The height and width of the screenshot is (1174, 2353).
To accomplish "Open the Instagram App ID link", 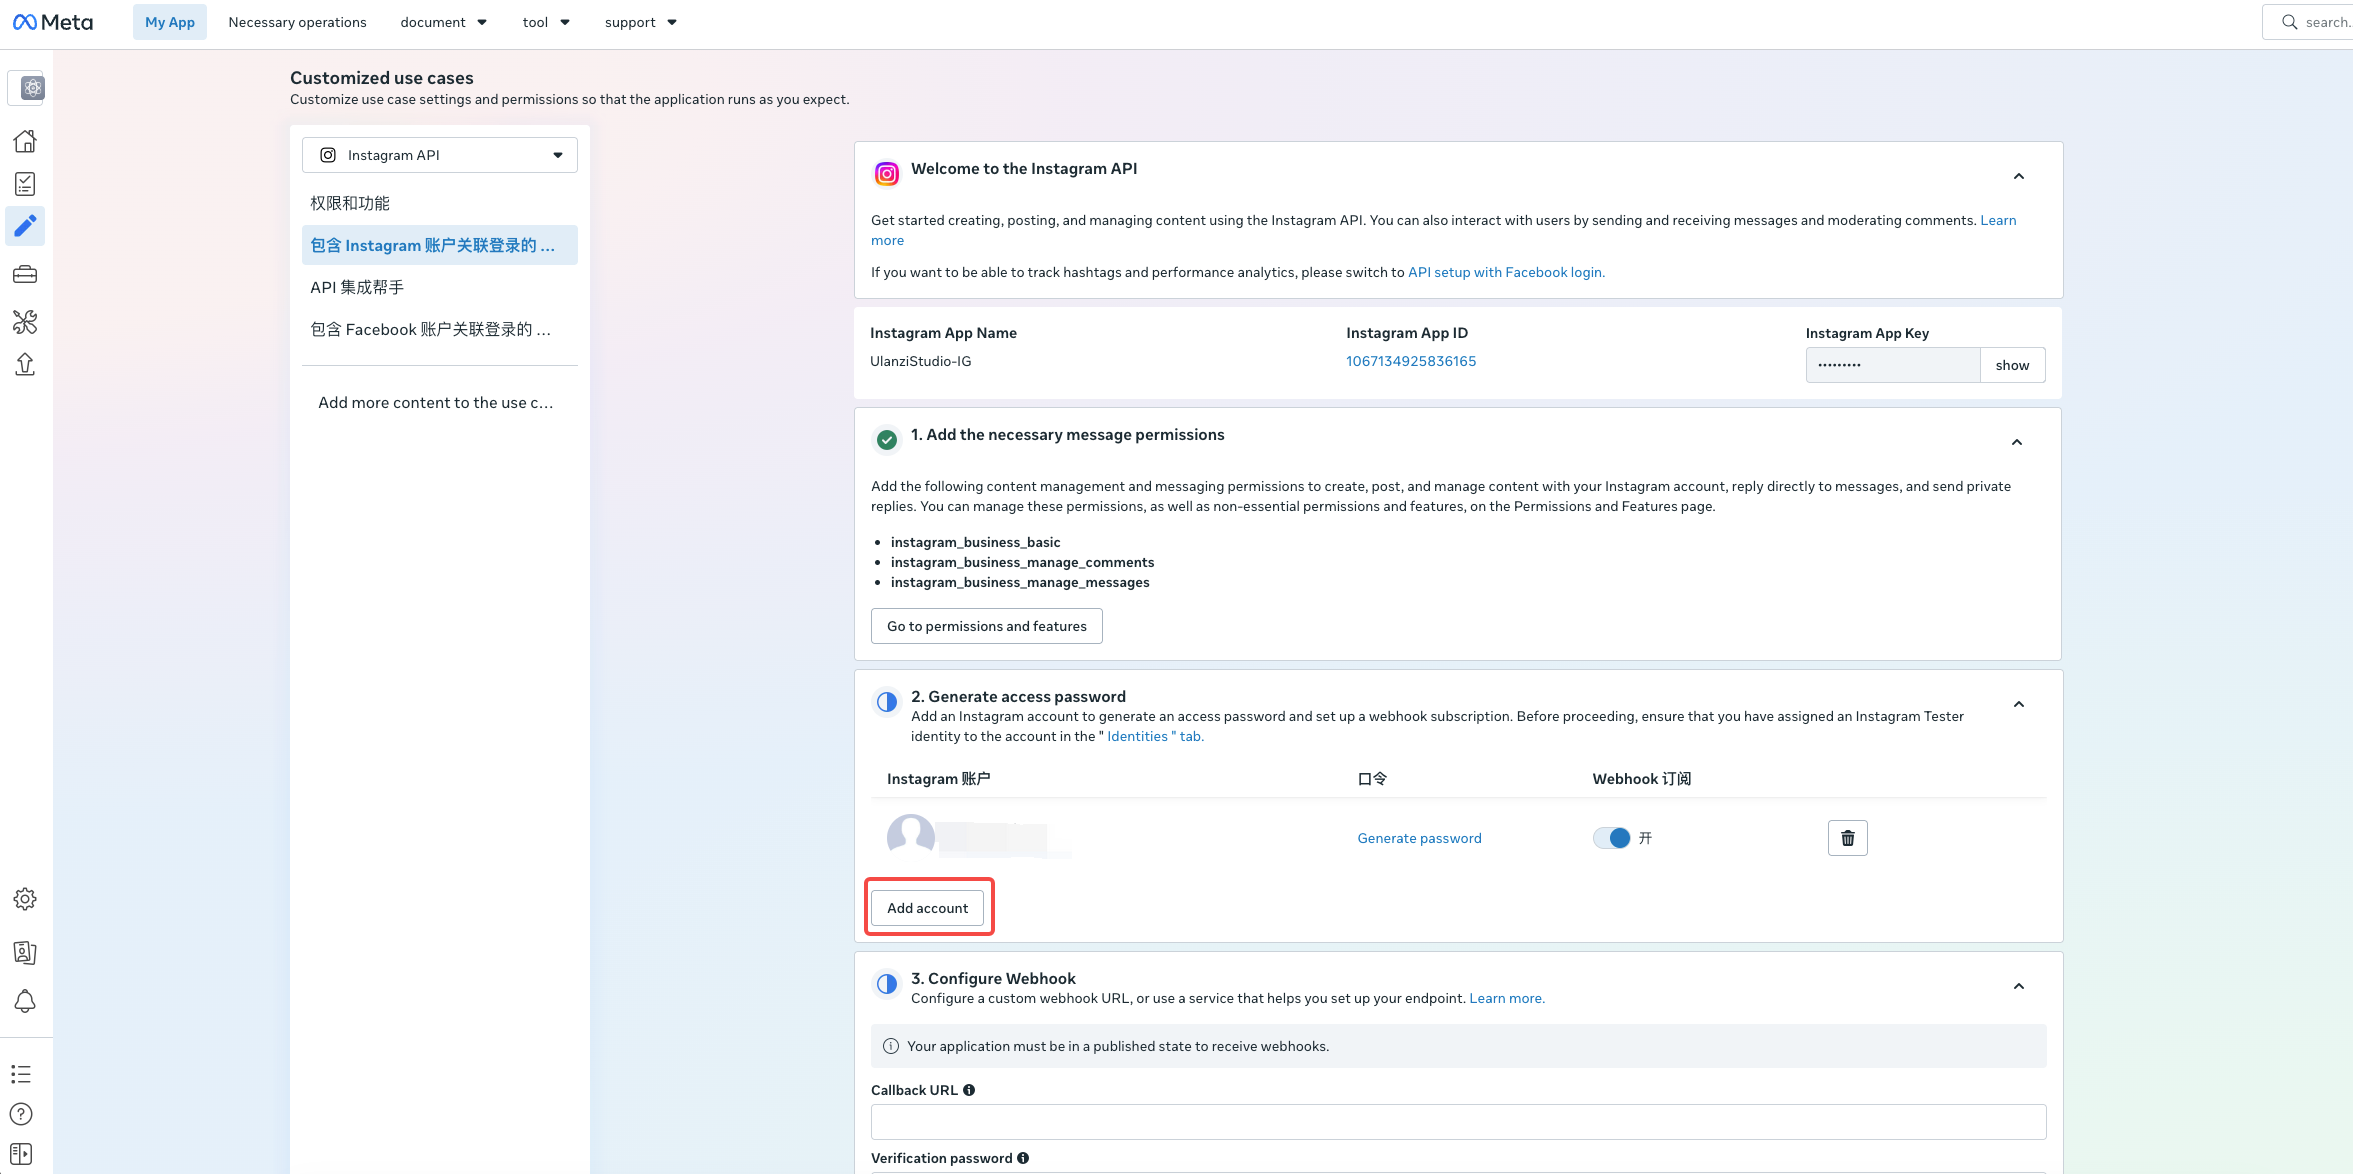I will 1411,361.
